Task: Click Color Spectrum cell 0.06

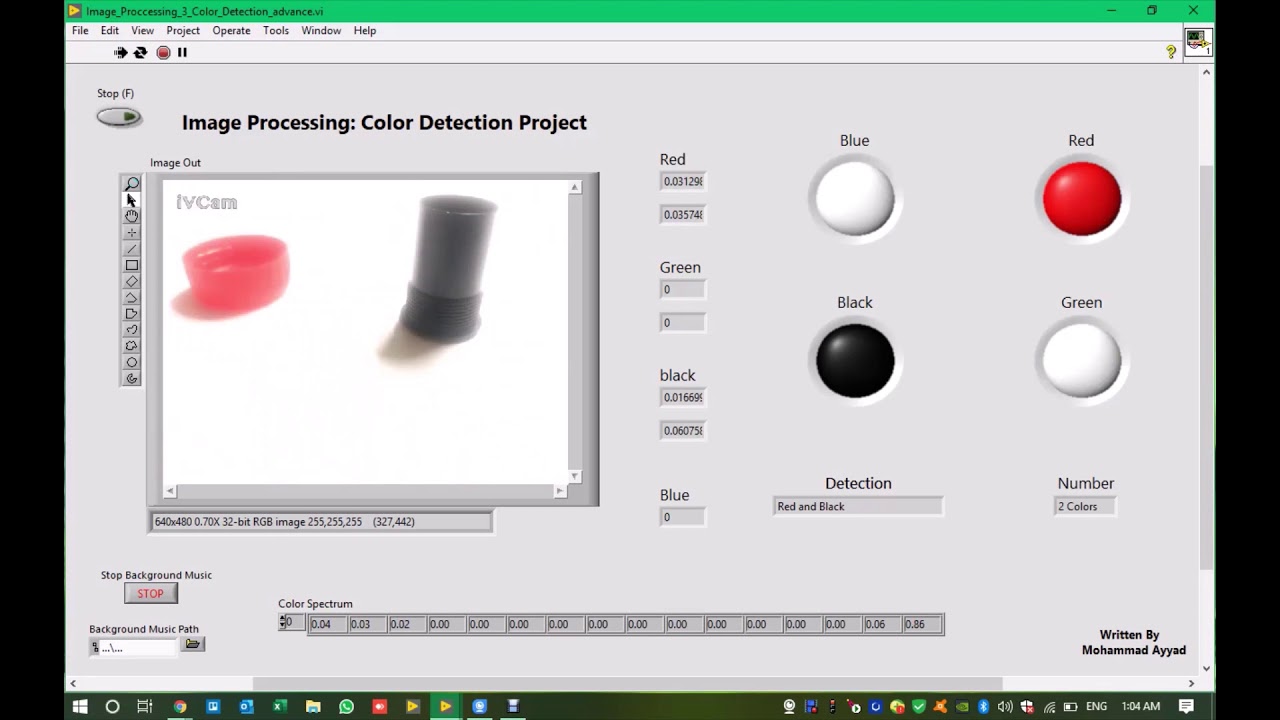Action: point(883,624)
